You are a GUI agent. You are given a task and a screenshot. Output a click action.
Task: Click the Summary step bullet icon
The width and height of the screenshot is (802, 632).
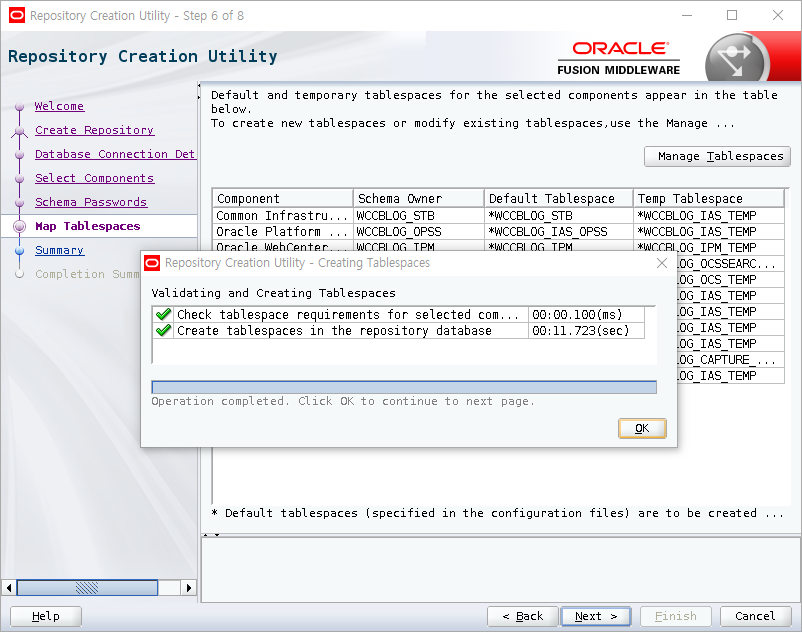pyautogui.click(x=19, y=251)
